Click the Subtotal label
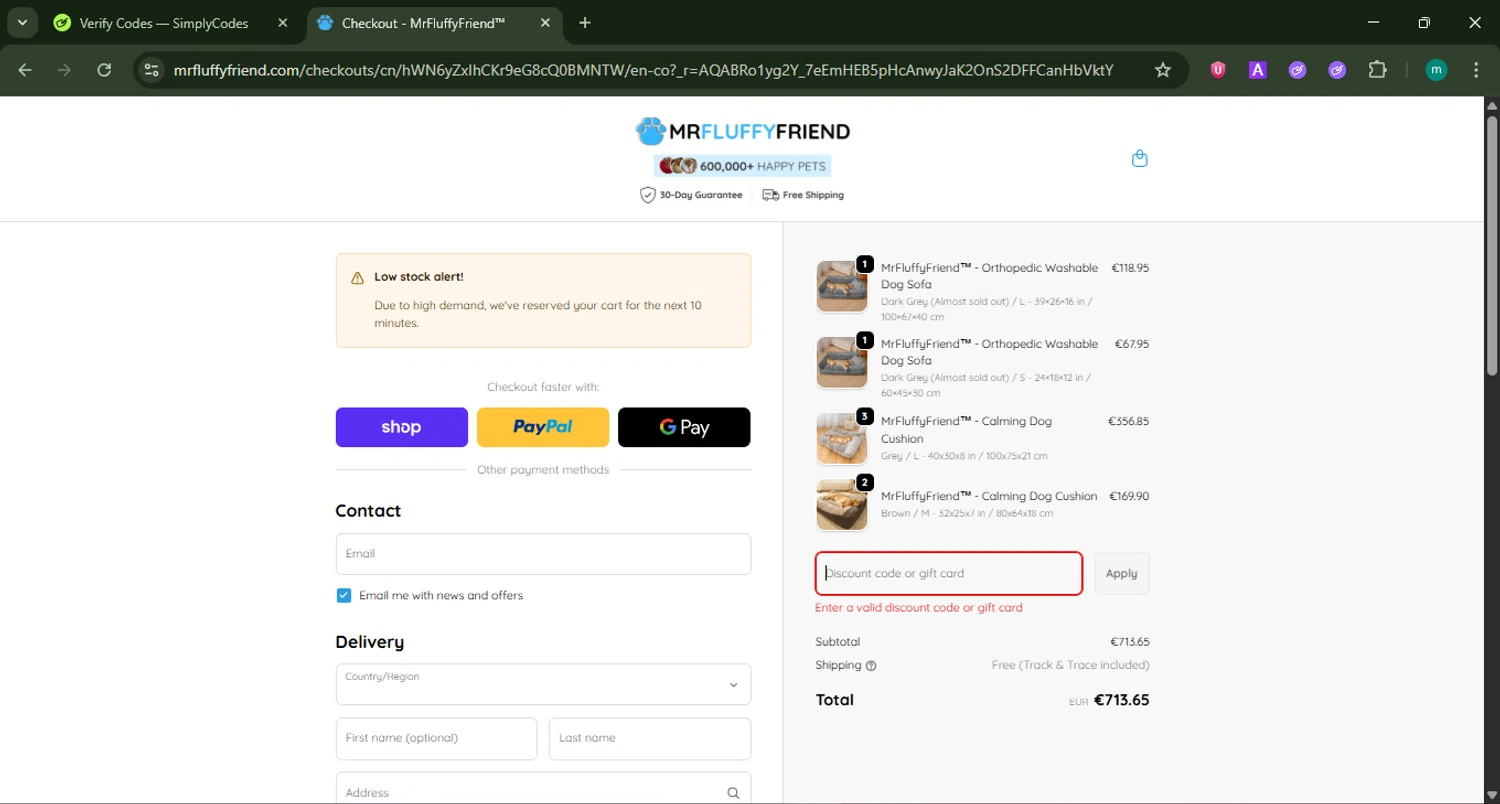The image size is (1500, 804). pos(838,642)
